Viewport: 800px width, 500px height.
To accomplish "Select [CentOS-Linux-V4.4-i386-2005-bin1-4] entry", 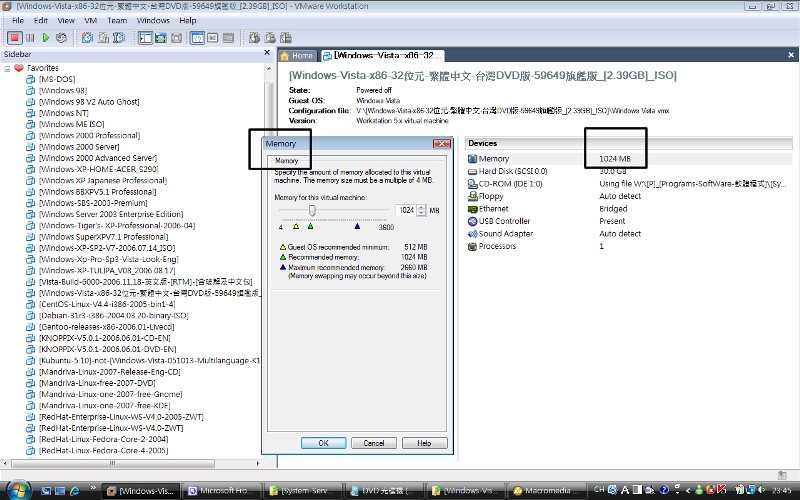I will (107, 304).
